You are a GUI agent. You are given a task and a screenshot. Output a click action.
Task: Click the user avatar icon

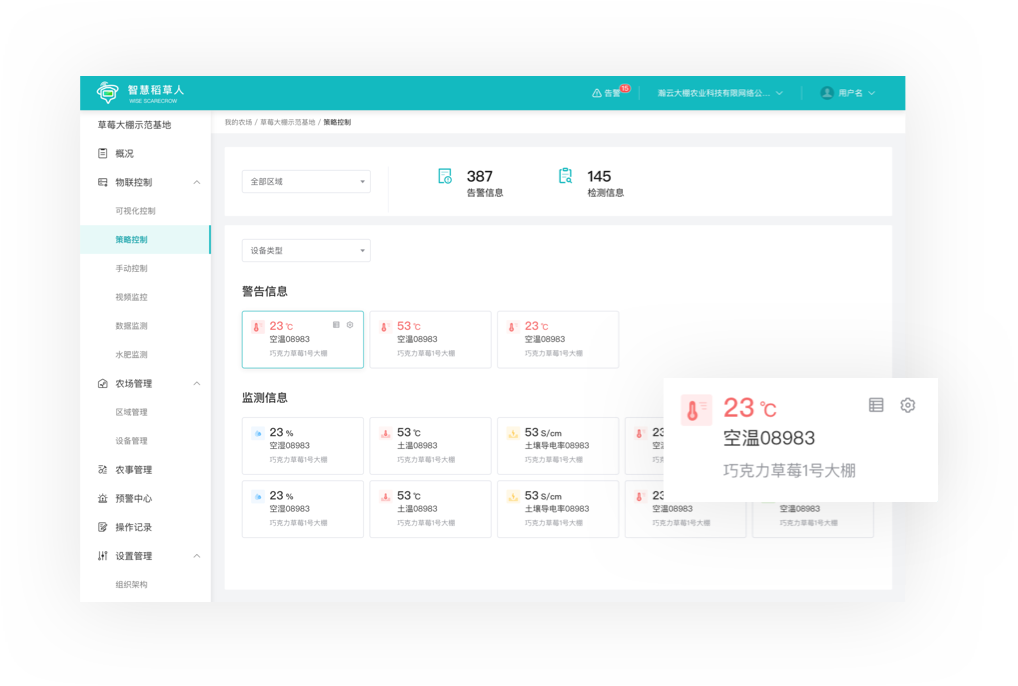(x=827, y=93)
